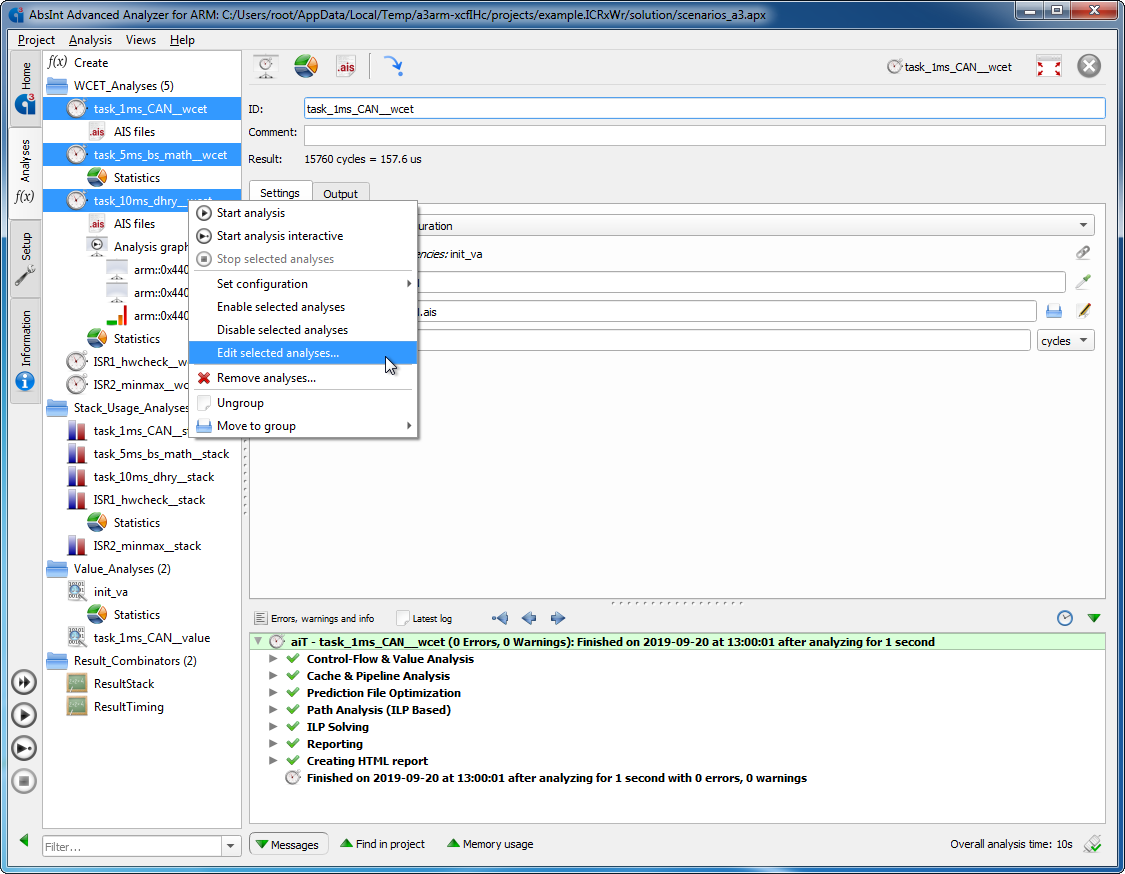1125x874 pixels.
Task: Click the .ais files toolbar icon
Action: (x=346, y=67)
